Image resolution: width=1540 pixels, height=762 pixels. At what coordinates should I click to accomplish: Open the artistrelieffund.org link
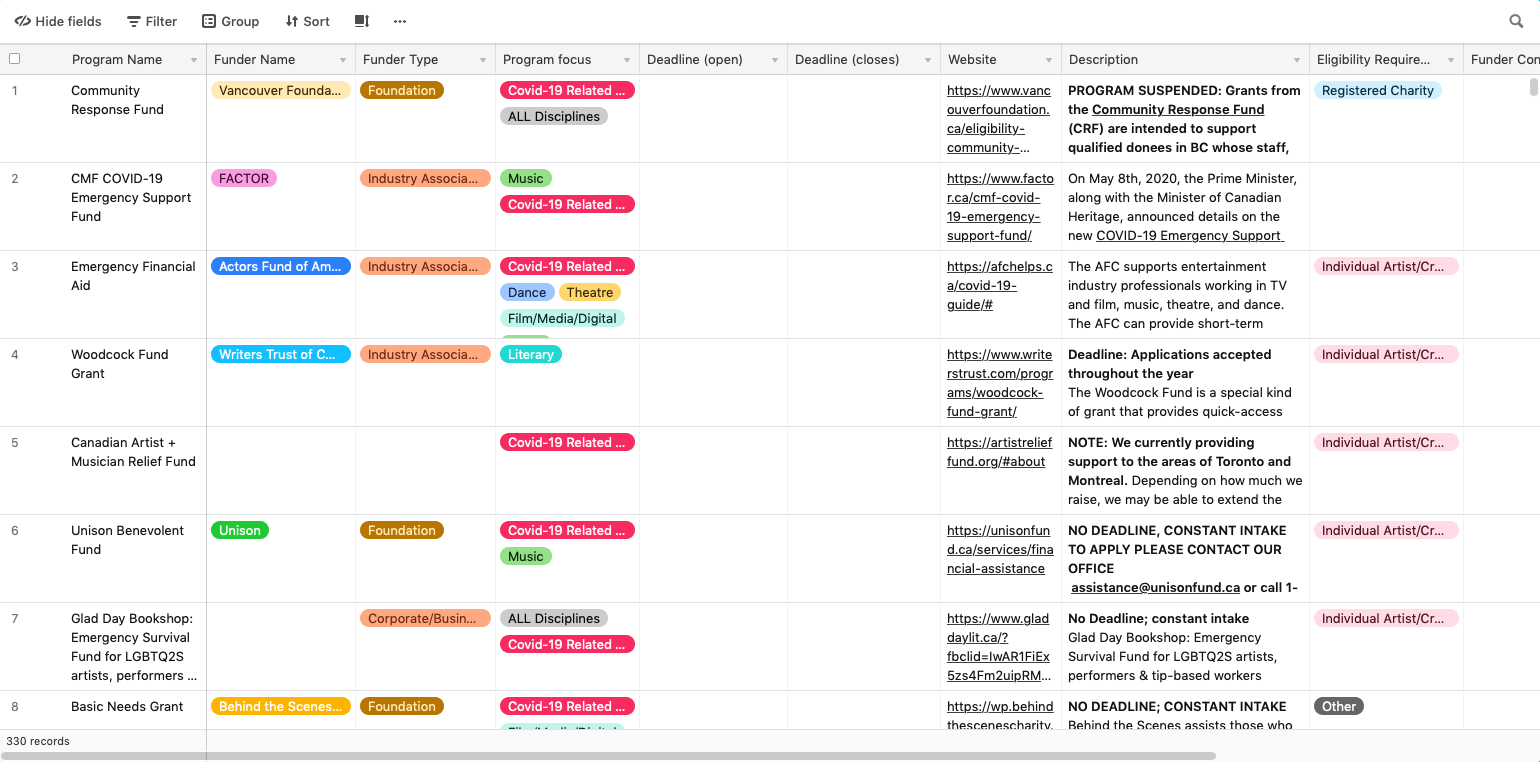[x=1000, y=452]
